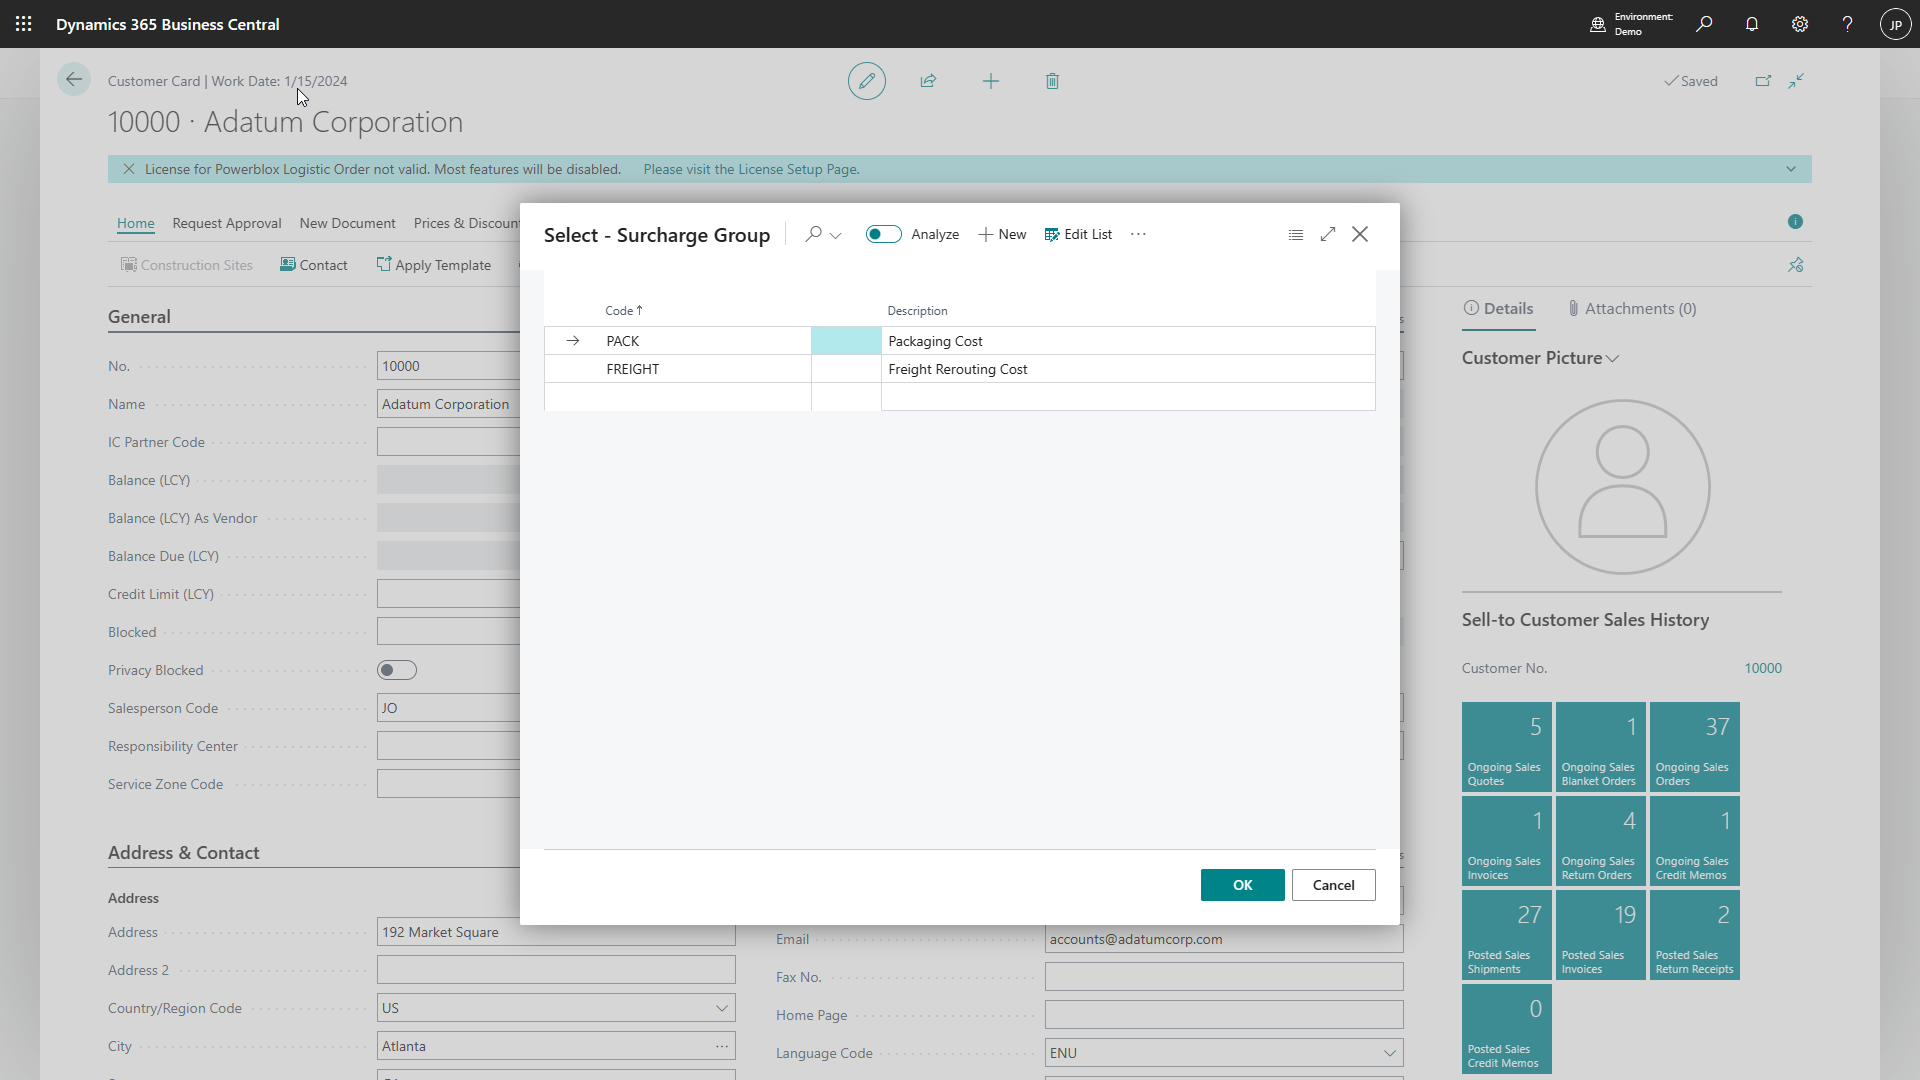1920x1080 pixels.
Task: Open card in new window icon
Action: click(1763, 81)
